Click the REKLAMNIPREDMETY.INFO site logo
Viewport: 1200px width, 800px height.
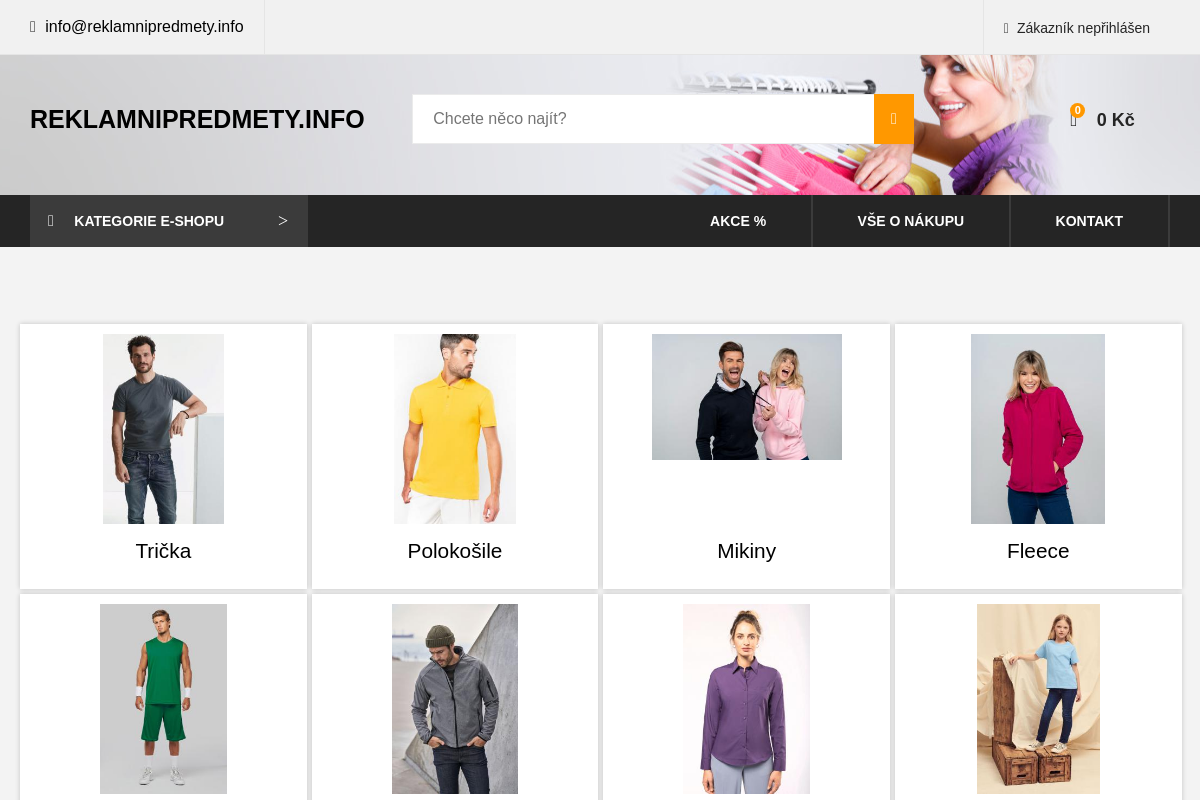click(x=197, y=119)
